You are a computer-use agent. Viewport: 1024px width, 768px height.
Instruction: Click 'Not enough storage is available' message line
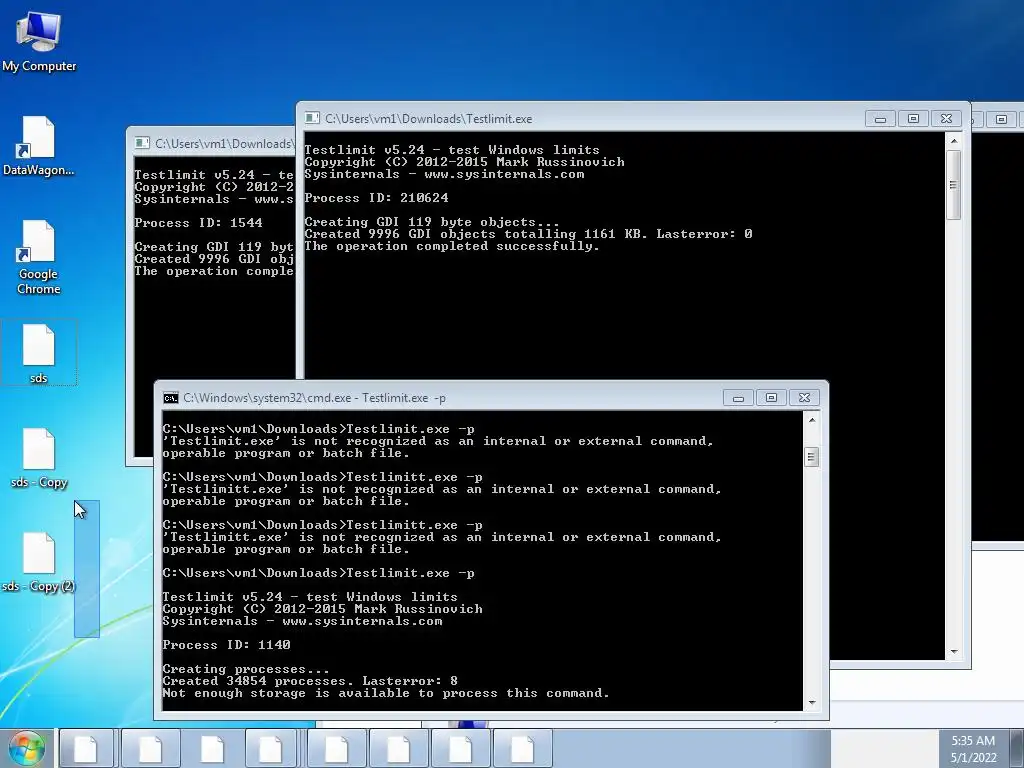point(386,694)
